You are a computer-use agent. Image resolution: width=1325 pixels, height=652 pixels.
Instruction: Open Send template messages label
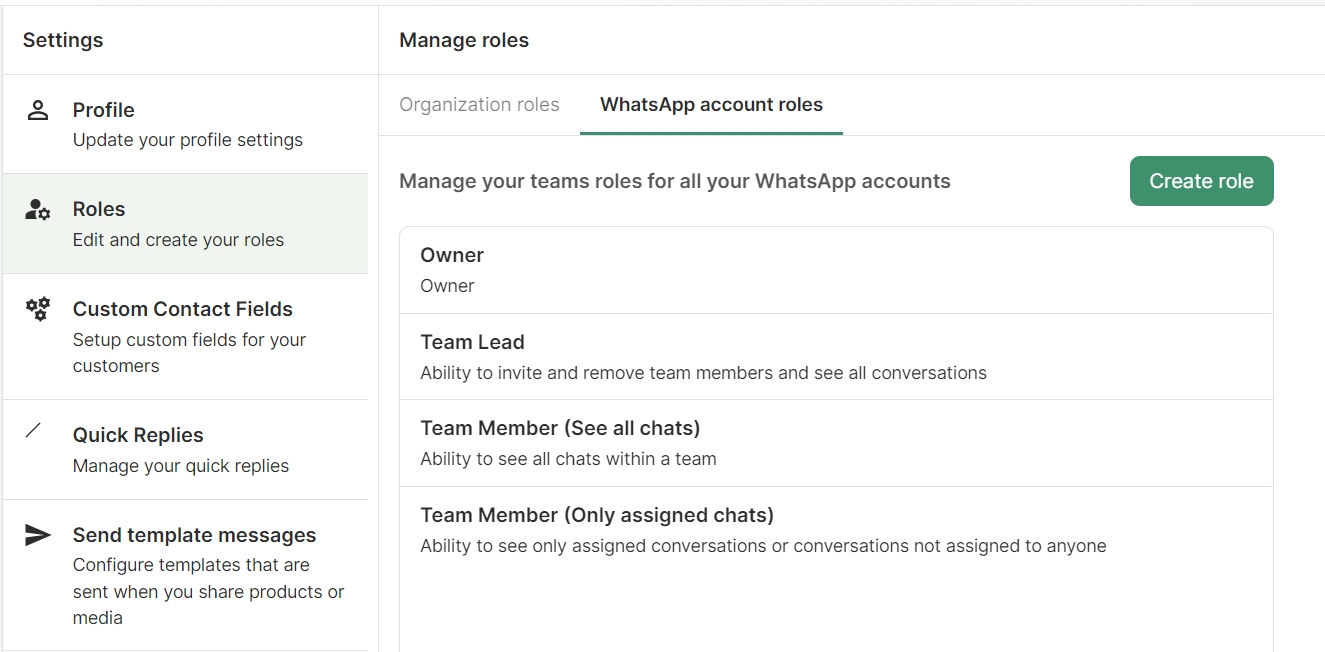(x=194, y=535)
